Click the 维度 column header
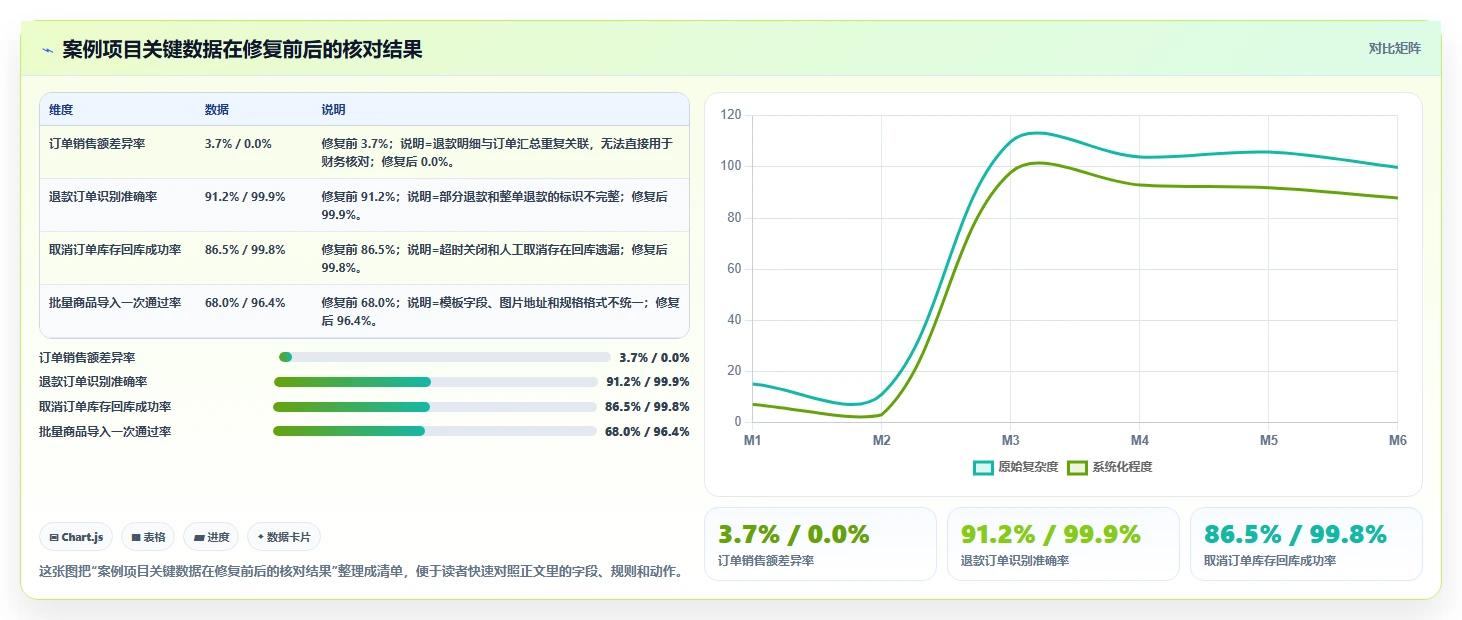The image size is (1462, 620). [61, 110]
